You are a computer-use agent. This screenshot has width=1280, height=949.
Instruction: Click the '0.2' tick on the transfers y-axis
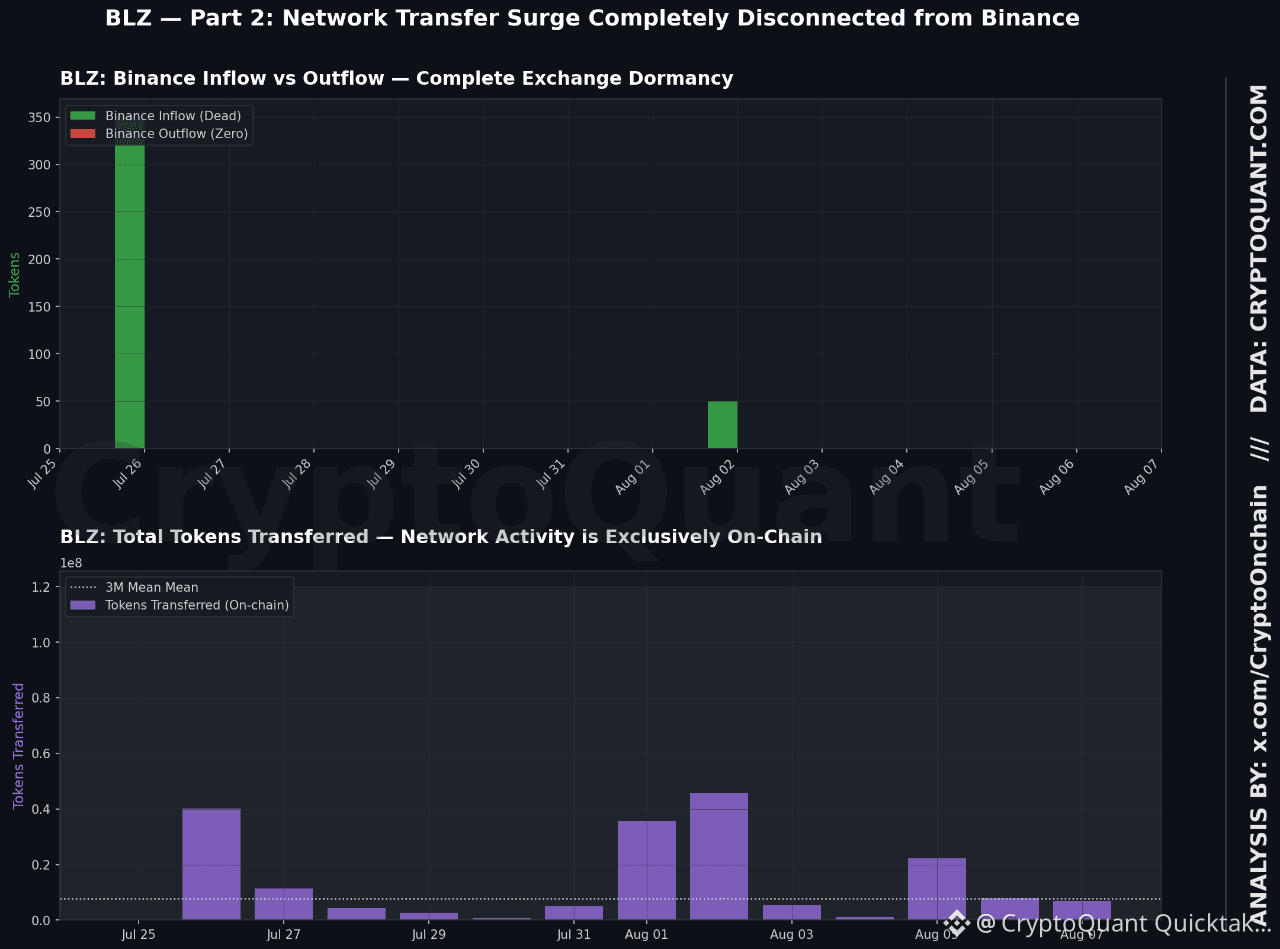(41, 864)
